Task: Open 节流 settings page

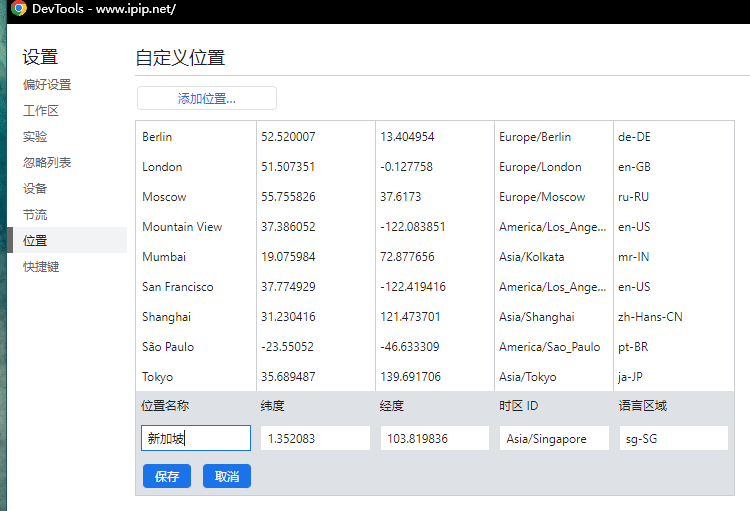Action: [35, 214]
